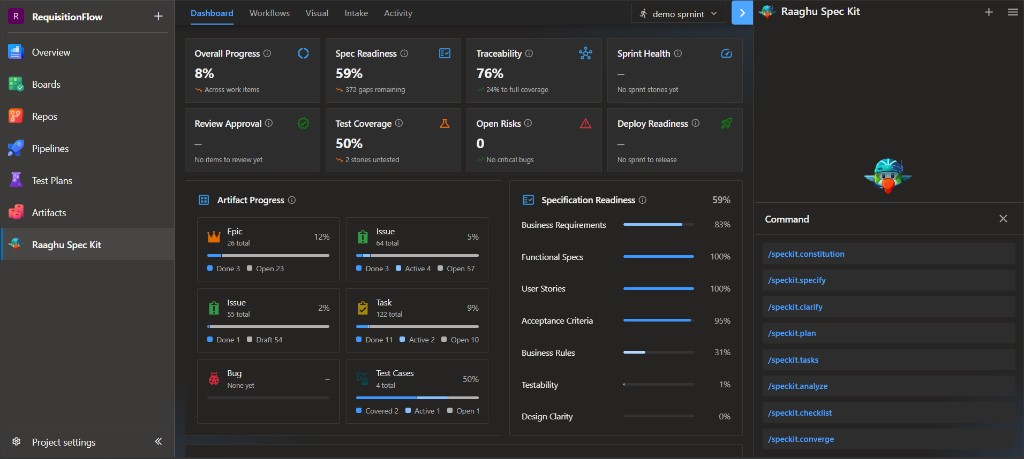Click the Business Requirements progress bar

(658, 225)
